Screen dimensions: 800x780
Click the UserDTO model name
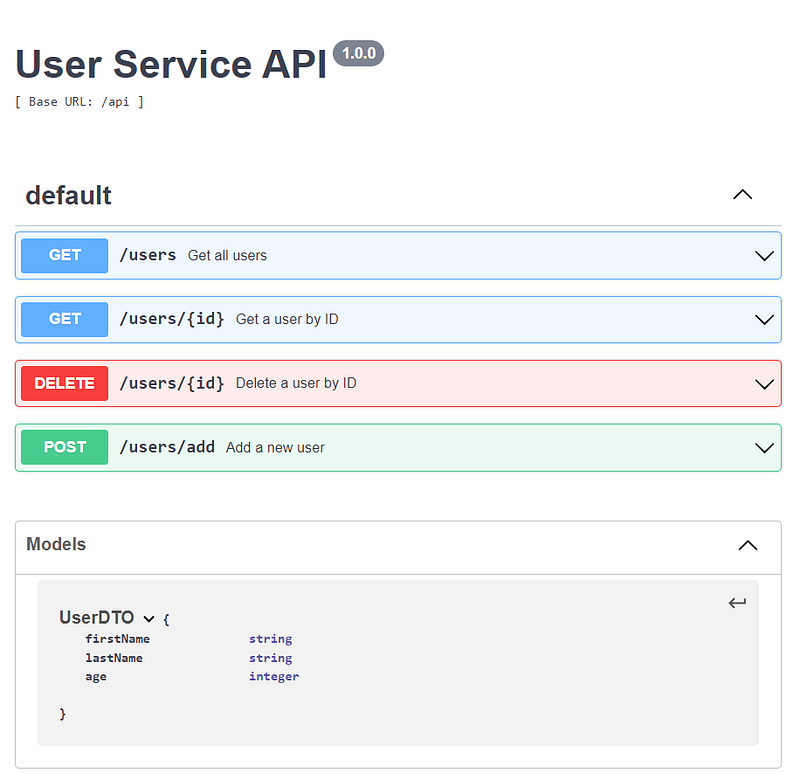(x=96, y=617)
